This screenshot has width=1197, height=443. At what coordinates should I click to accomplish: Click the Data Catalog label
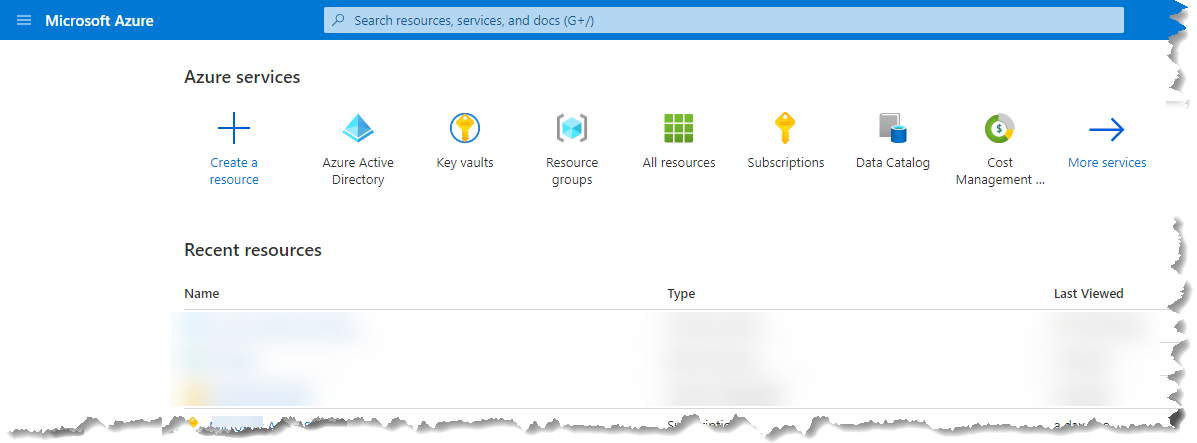click(892, 163)
